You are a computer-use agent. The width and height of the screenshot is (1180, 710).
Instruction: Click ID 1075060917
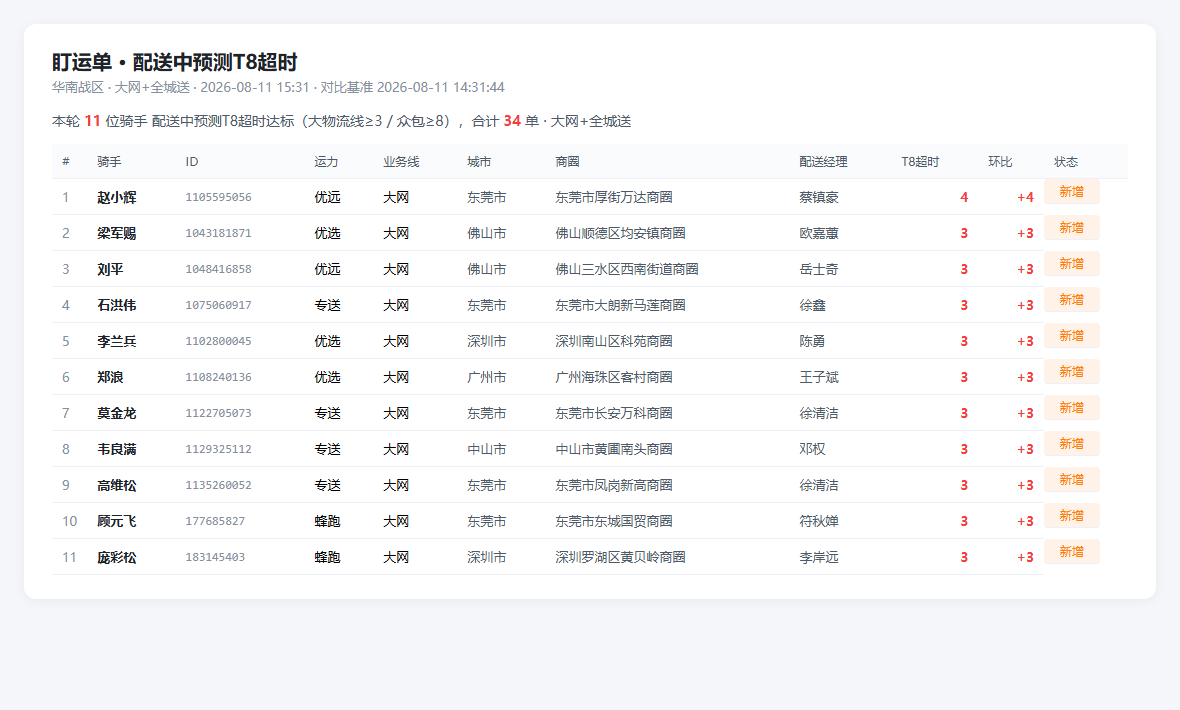[x=218, y=306]
